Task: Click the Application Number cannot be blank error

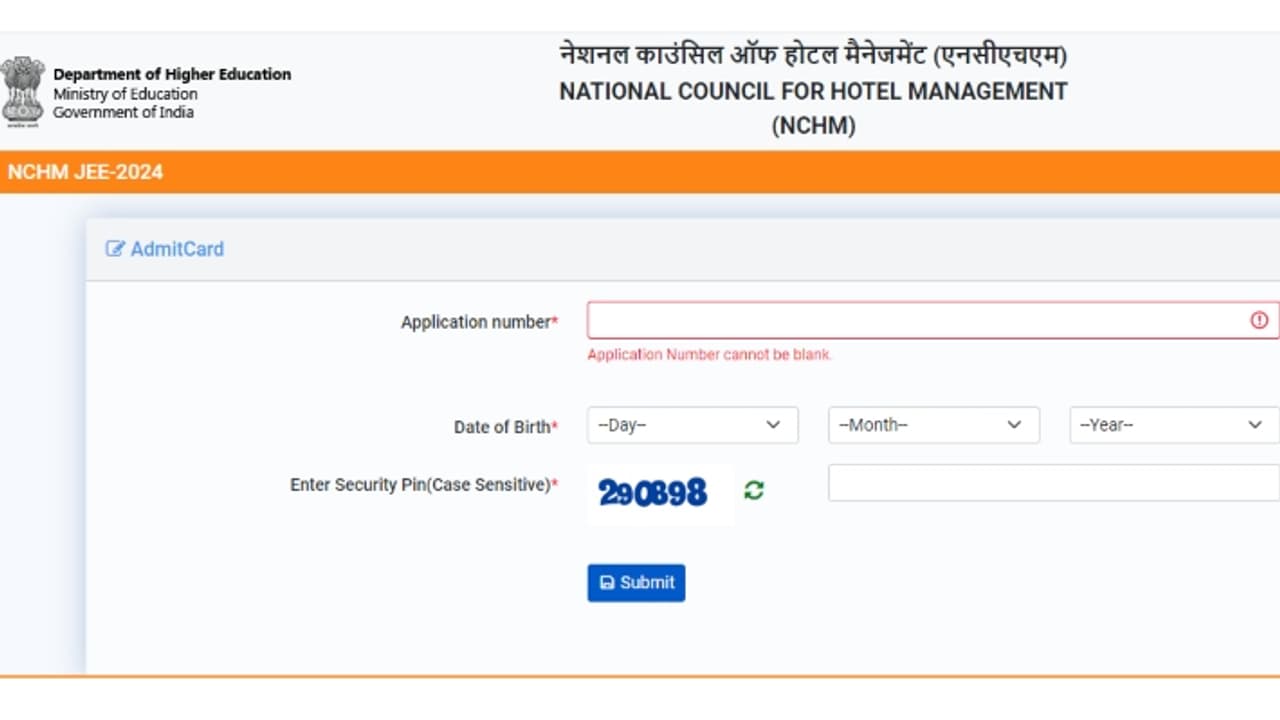Action: (x=709, y=354)
